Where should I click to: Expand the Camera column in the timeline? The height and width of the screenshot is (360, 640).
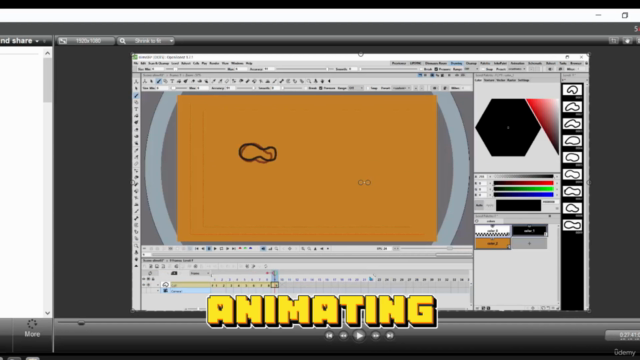coord(158,291)
